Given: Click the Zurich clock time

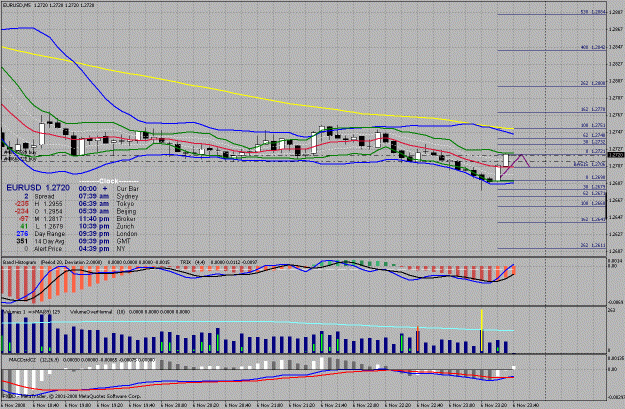Looking at the screenshot, I should coord(94,226).
